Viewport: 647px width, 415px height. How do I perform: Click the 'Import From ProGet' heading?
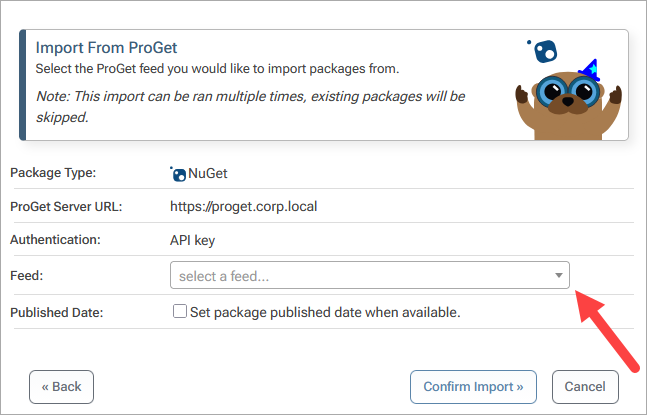113,47
